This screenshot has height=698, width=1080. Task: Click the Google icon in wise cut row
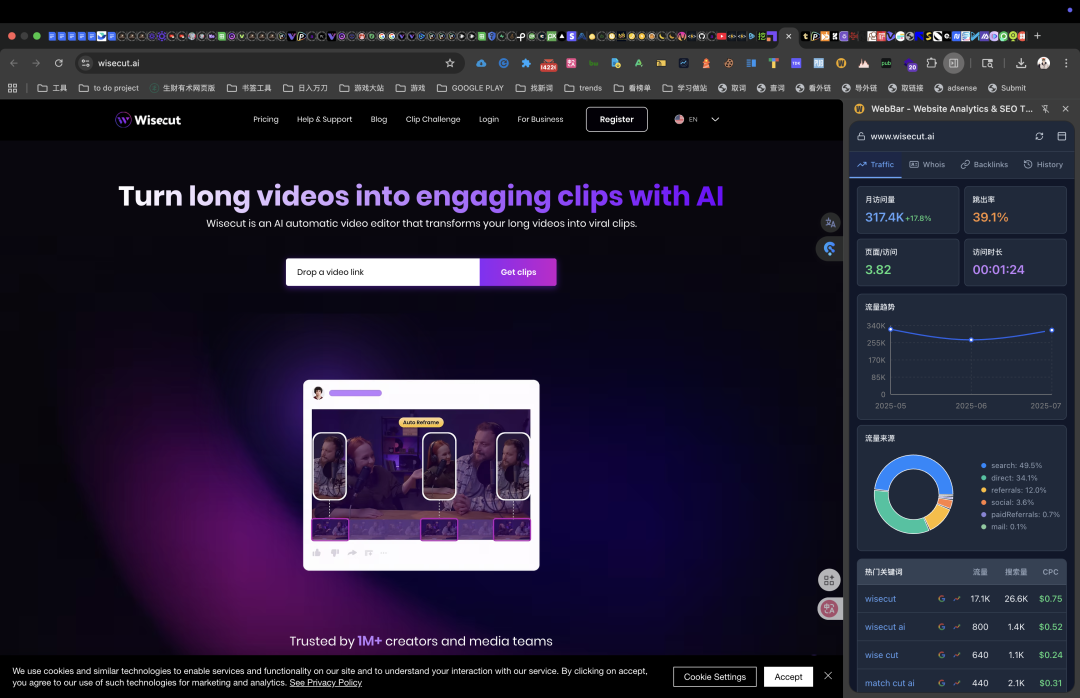pos(941,655)
